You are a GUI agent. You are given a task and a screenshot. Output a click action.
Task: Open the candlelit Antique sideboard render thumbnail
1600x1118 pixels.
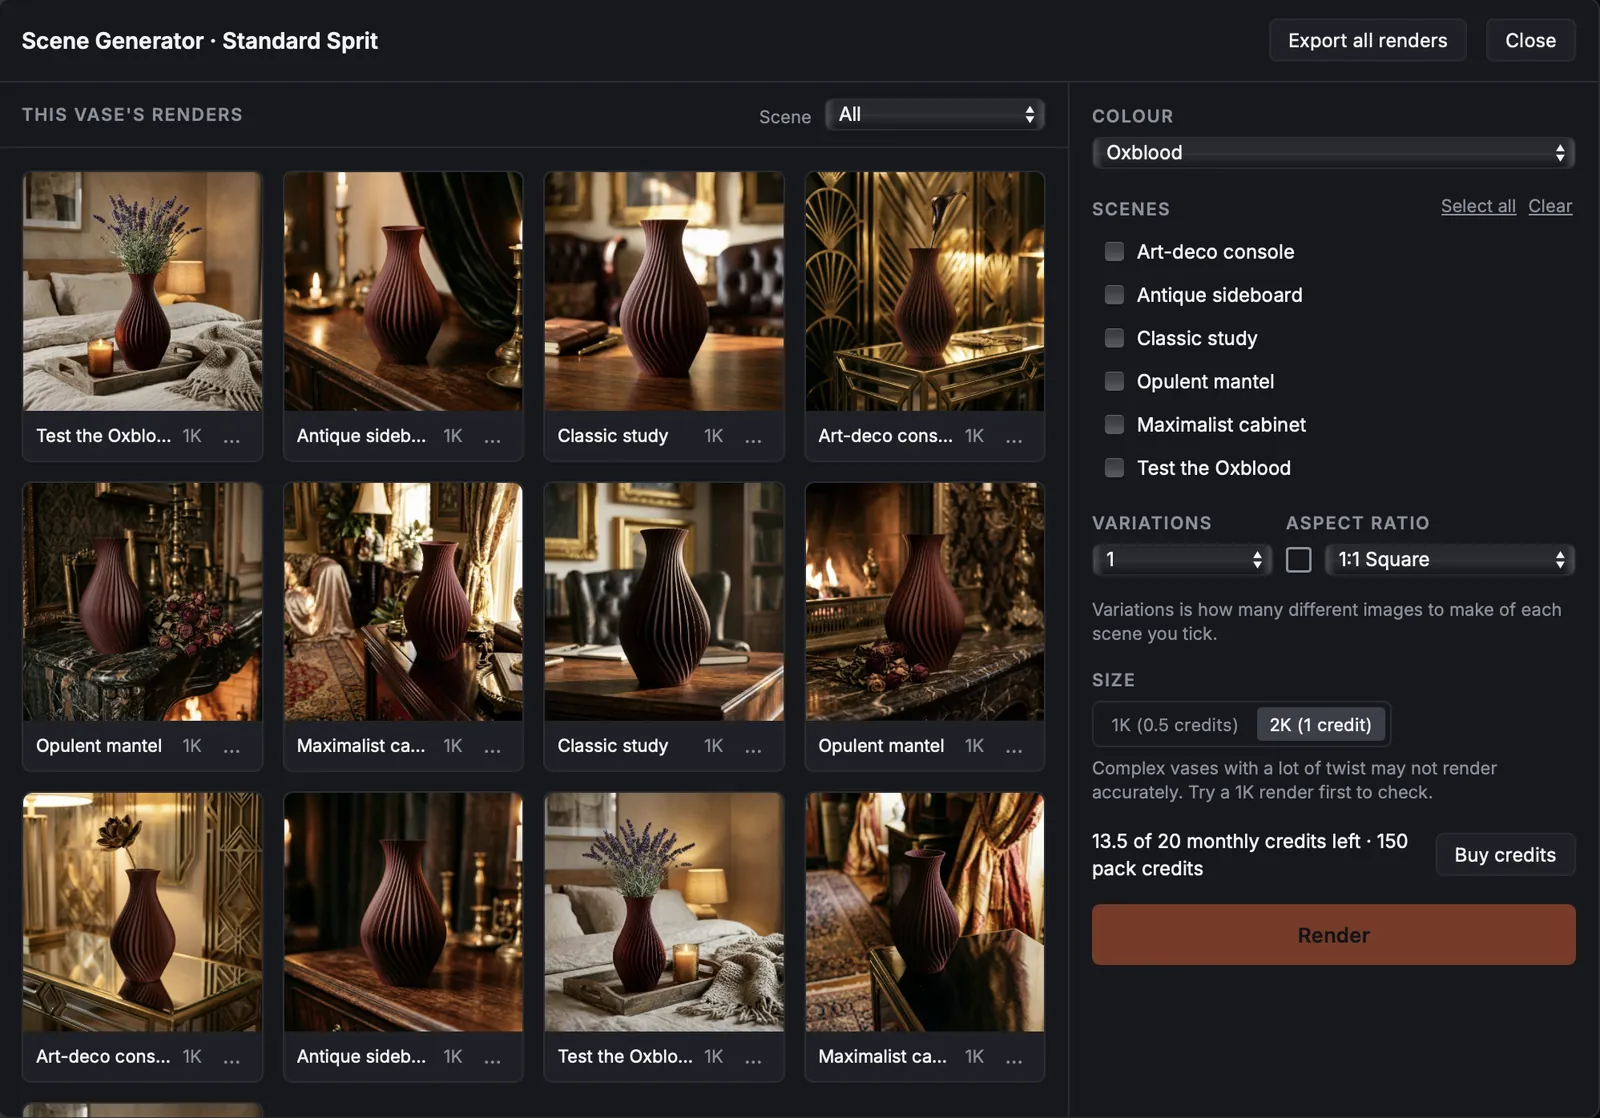(403, 291)
